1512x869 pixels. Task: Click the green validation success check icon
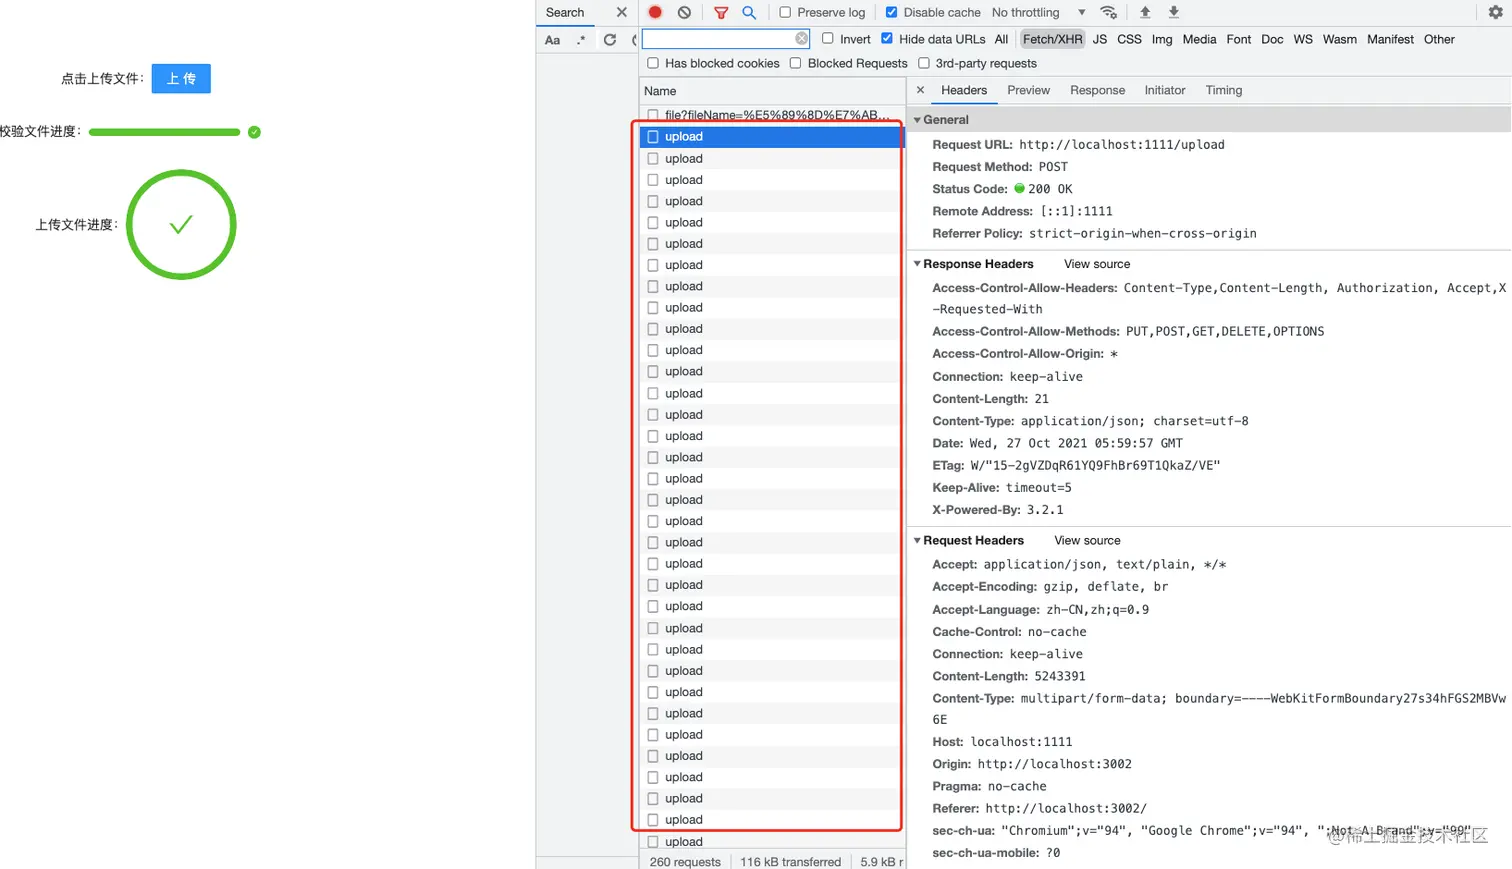(x=254, y=132)
